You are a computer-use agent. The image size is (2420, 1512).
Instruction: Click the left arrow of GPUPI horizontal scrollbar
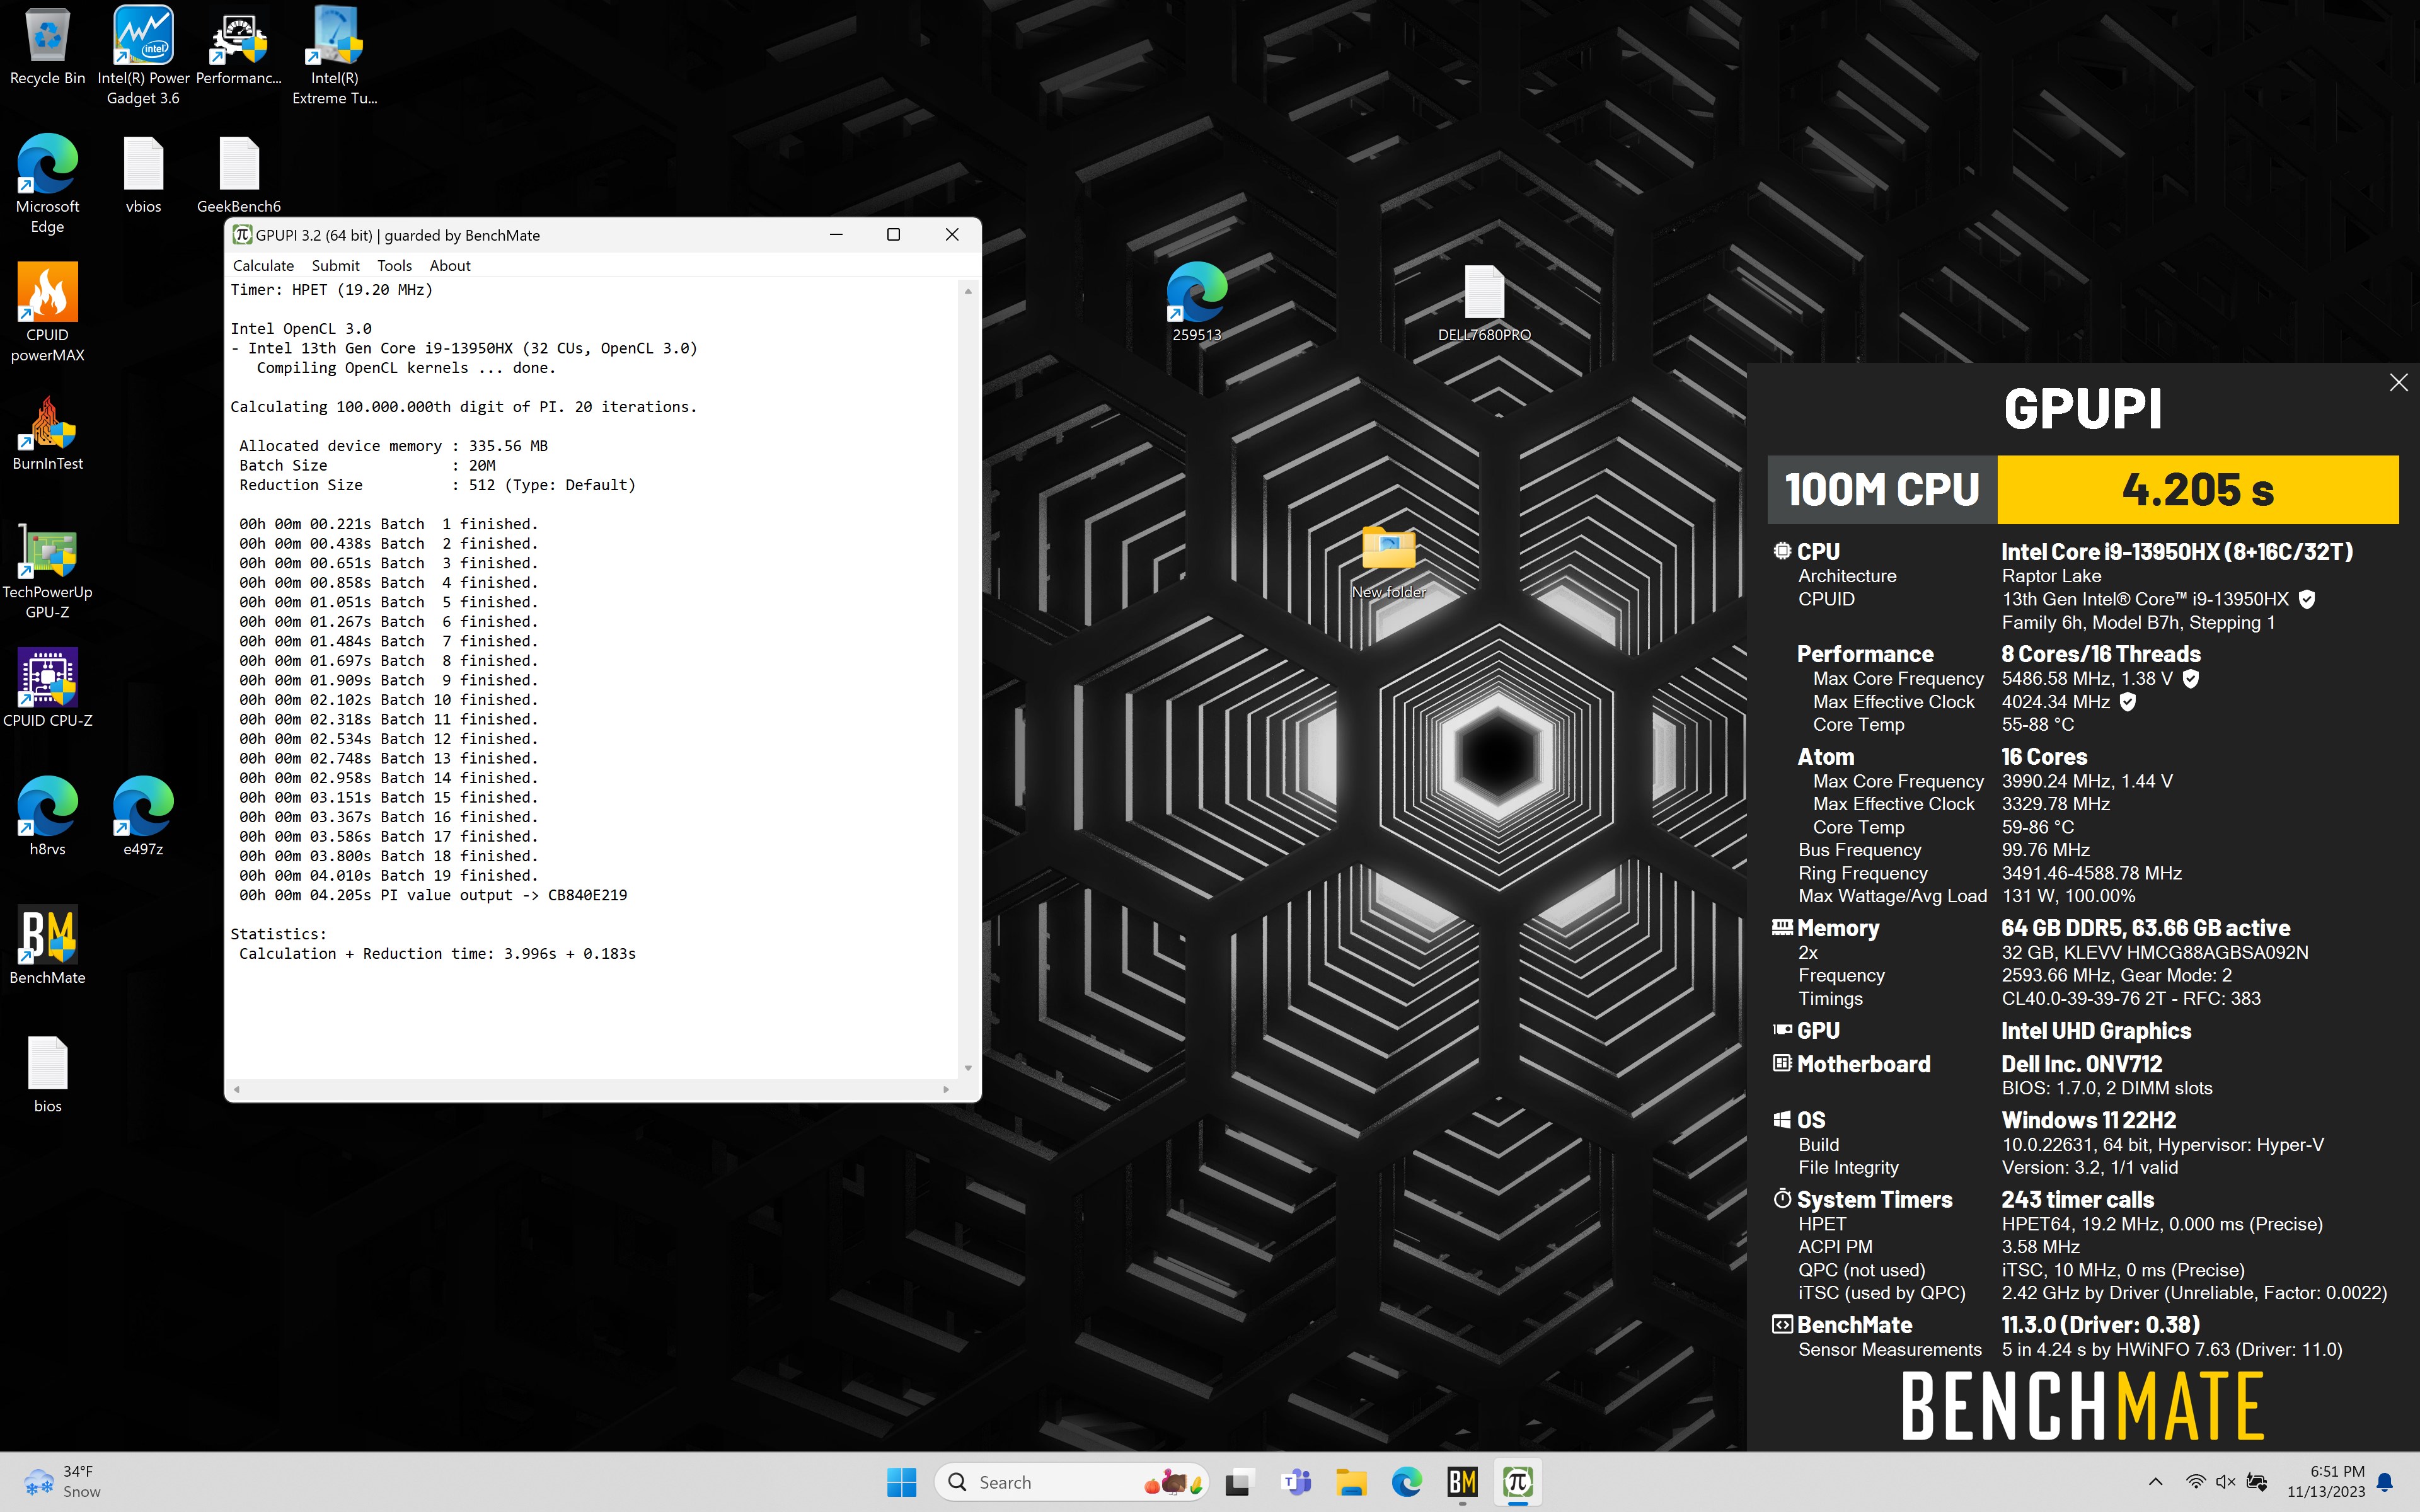tap(237, 1089)
